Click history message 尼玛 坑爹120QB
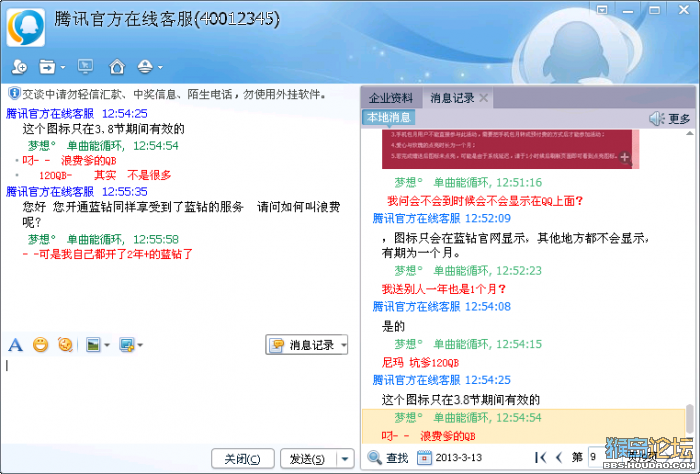The image size is (700, 474). 420,362
